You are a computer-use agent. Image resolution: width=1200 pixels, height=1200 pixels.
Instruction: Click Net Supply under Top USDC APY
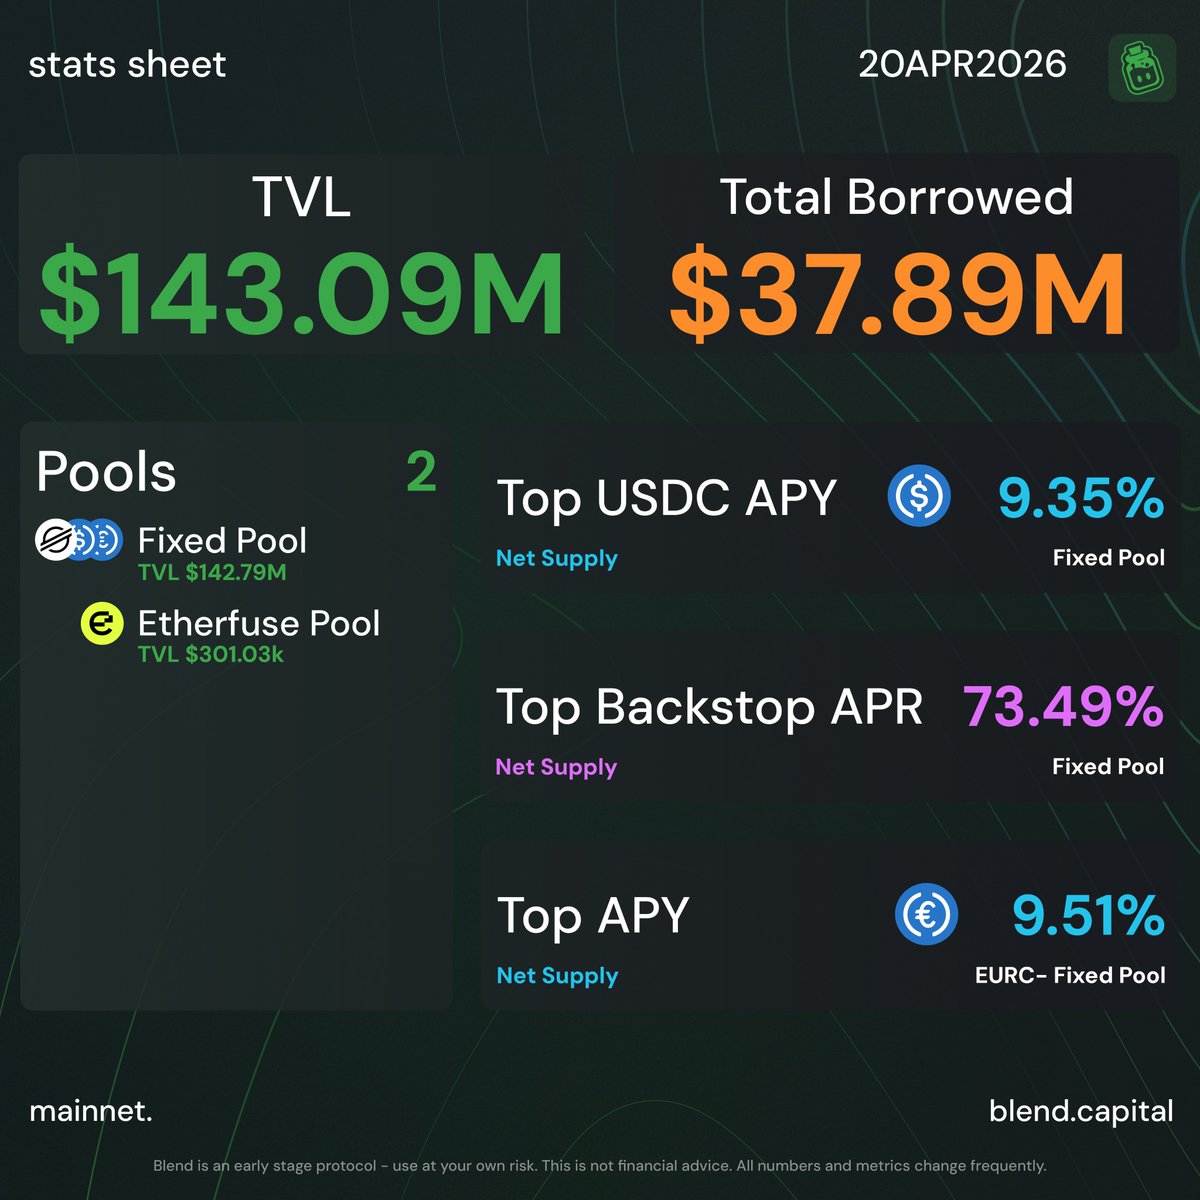coord(557,558)
